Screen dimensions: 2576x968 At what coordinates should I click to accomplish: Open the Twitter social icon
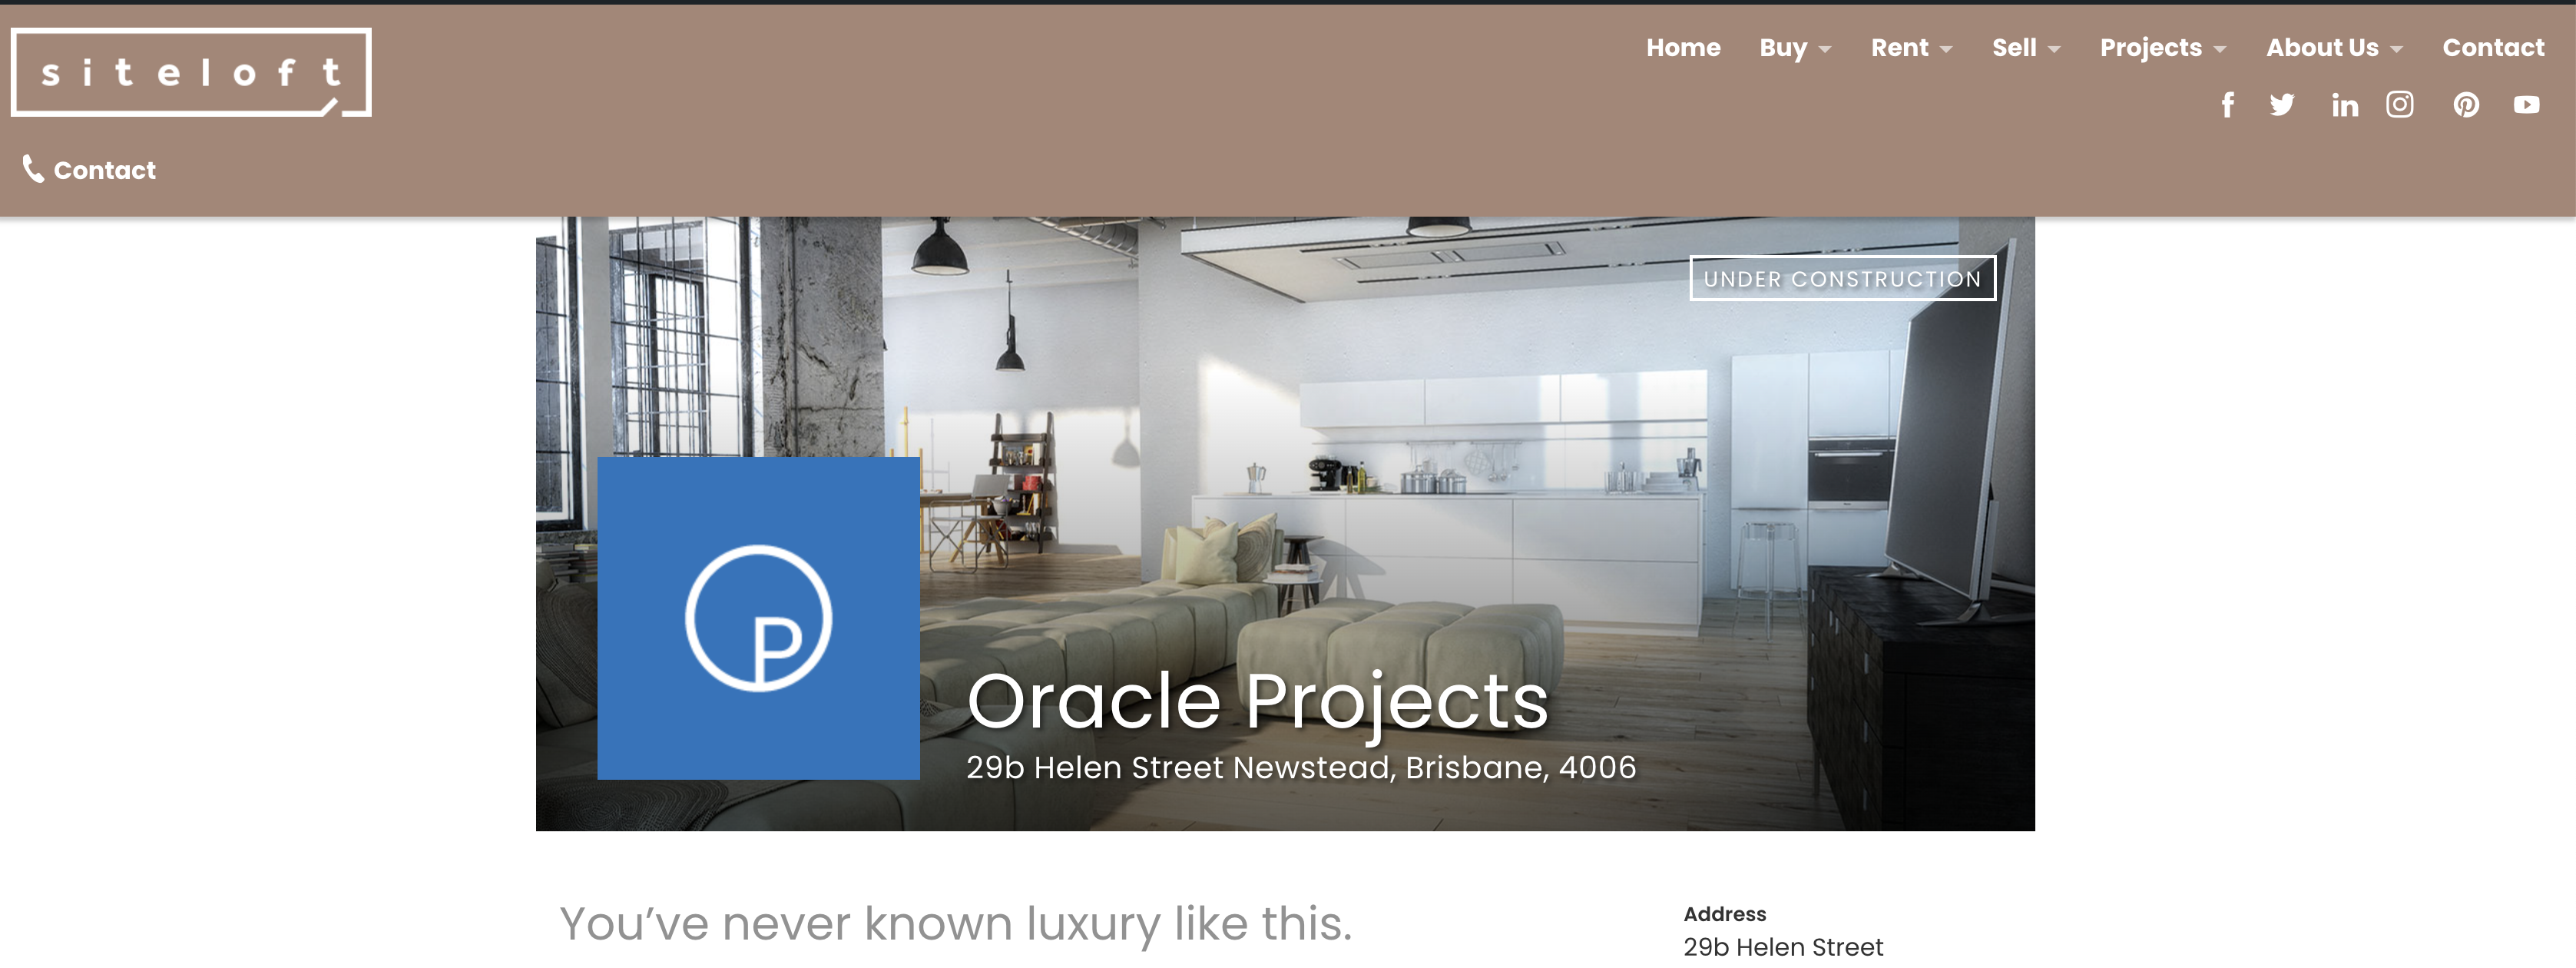point(2282,105)
